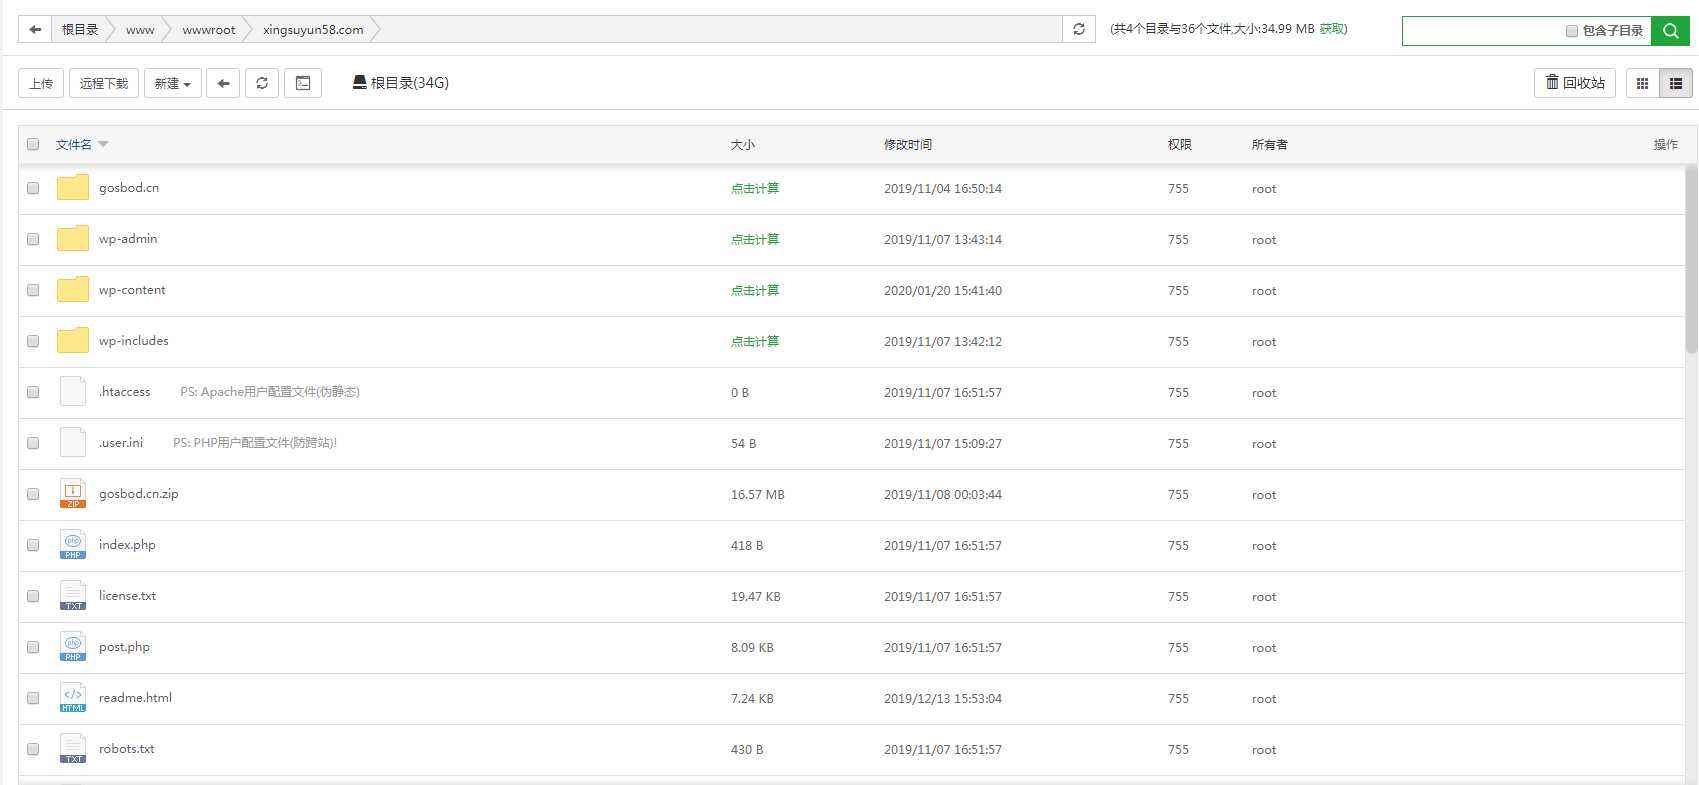Click the .user.ini file icon
The width and height of the screenshot is (1699, 785).
pyautogui.click(x=72, y=442)
